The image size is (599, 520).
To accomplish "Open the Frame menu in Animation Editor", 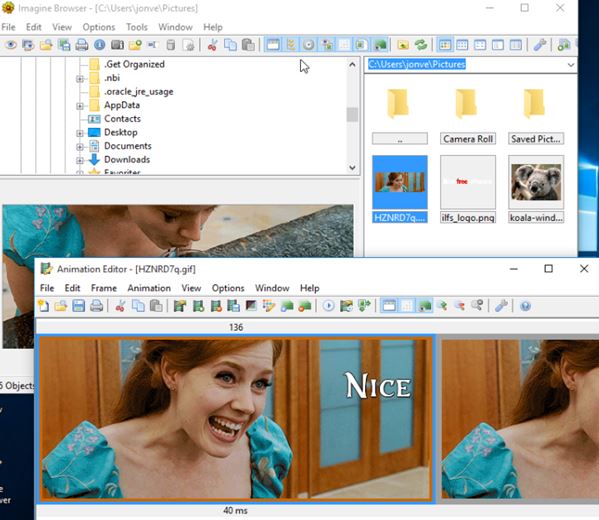I will point(104,288).
